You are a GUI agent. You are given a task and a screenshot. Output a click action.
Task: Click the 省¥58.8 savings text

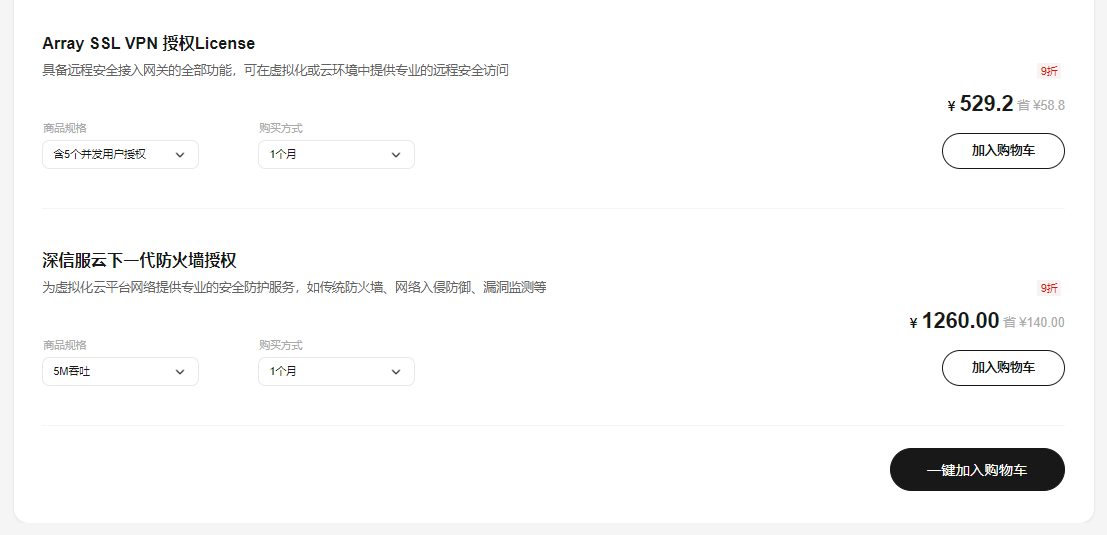click(1041, 106)
